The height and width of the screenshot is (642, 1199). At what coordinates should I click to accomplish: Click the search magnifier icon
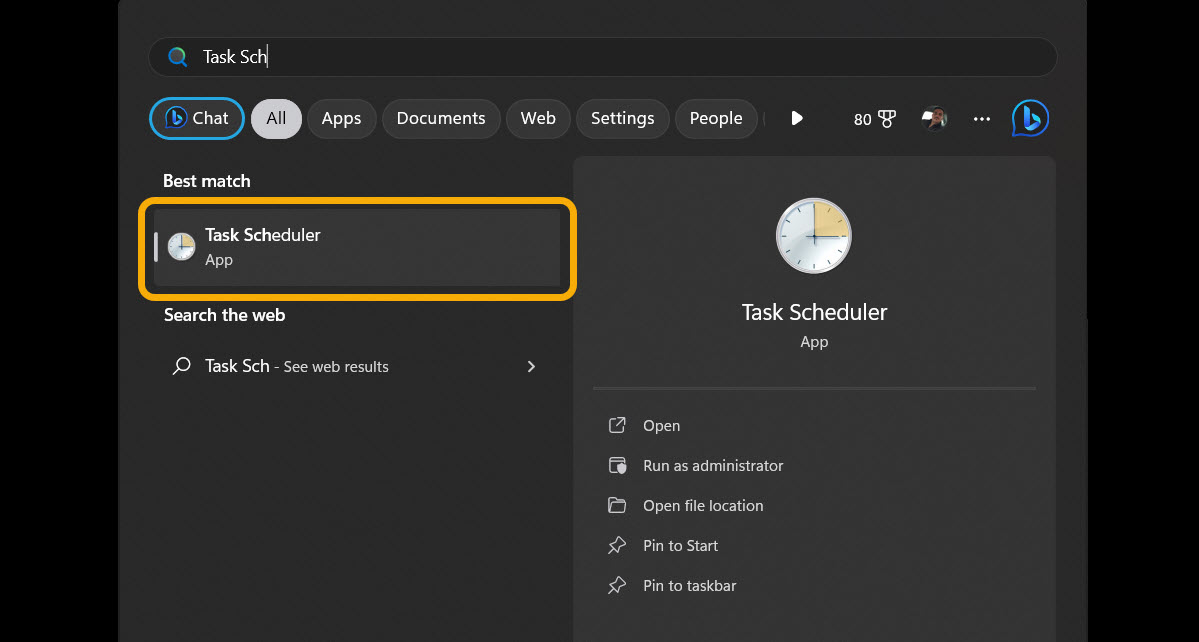177,57
